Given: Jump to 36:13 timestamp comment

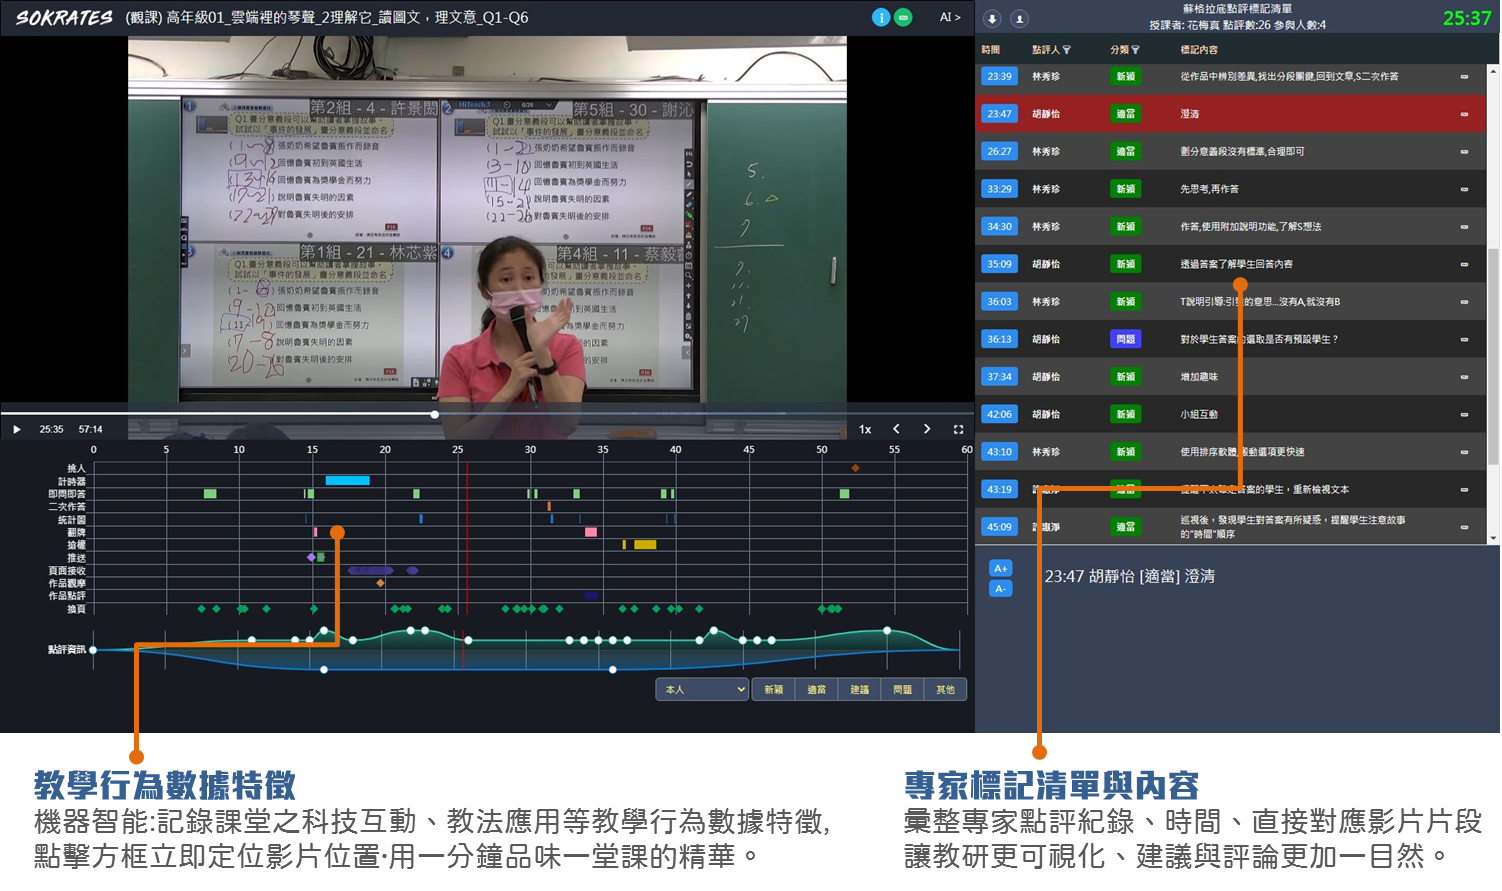Looking at the screenshot, I should tap(999, 339).
